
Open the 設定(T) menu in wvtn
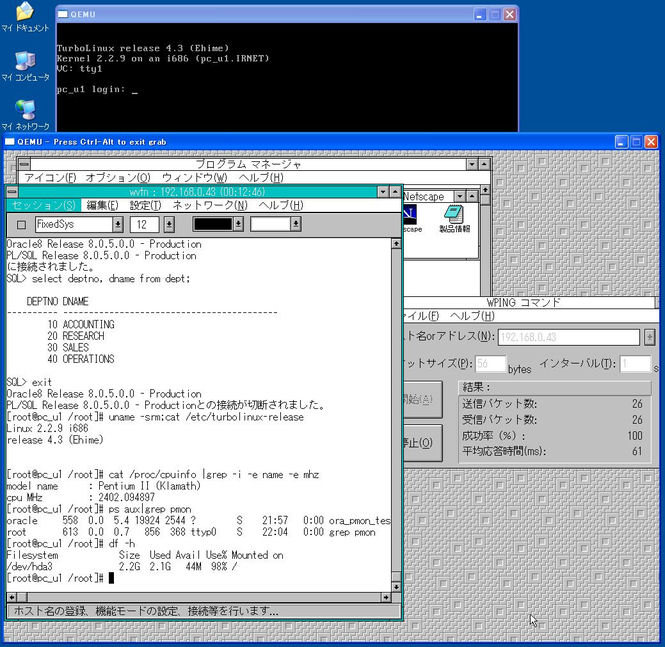click(145, 206)
